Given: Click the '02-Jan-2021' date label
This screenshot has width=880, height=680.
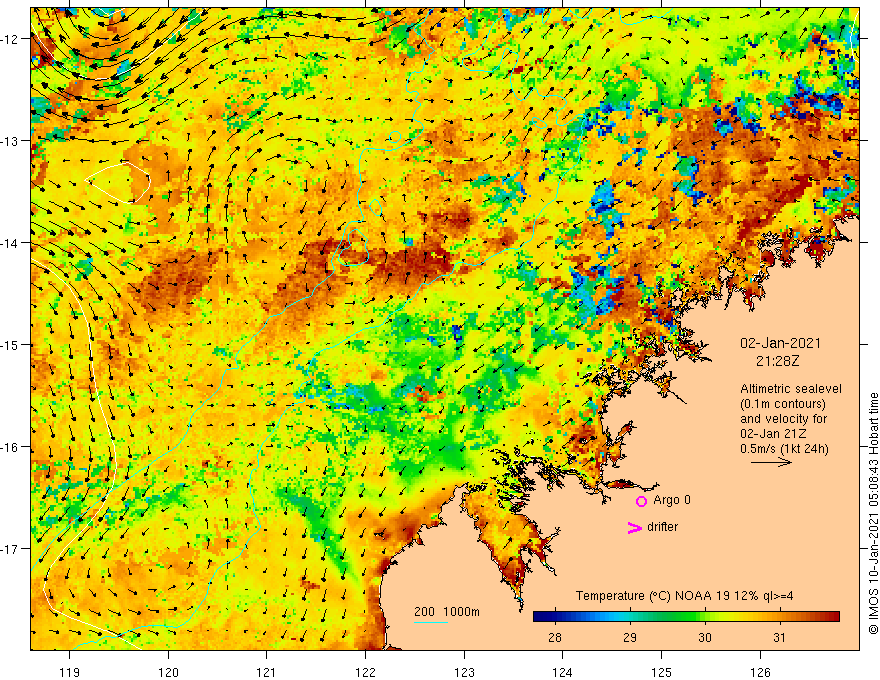Looking at the screenshot, I should 780,343.
